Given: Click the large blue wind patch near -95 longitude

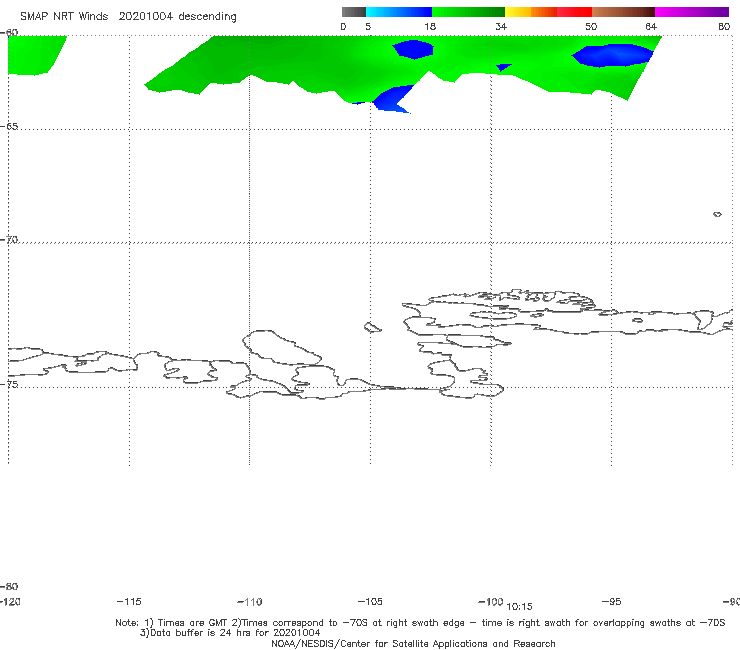Looking at the screenshot, I should (613, 55).
